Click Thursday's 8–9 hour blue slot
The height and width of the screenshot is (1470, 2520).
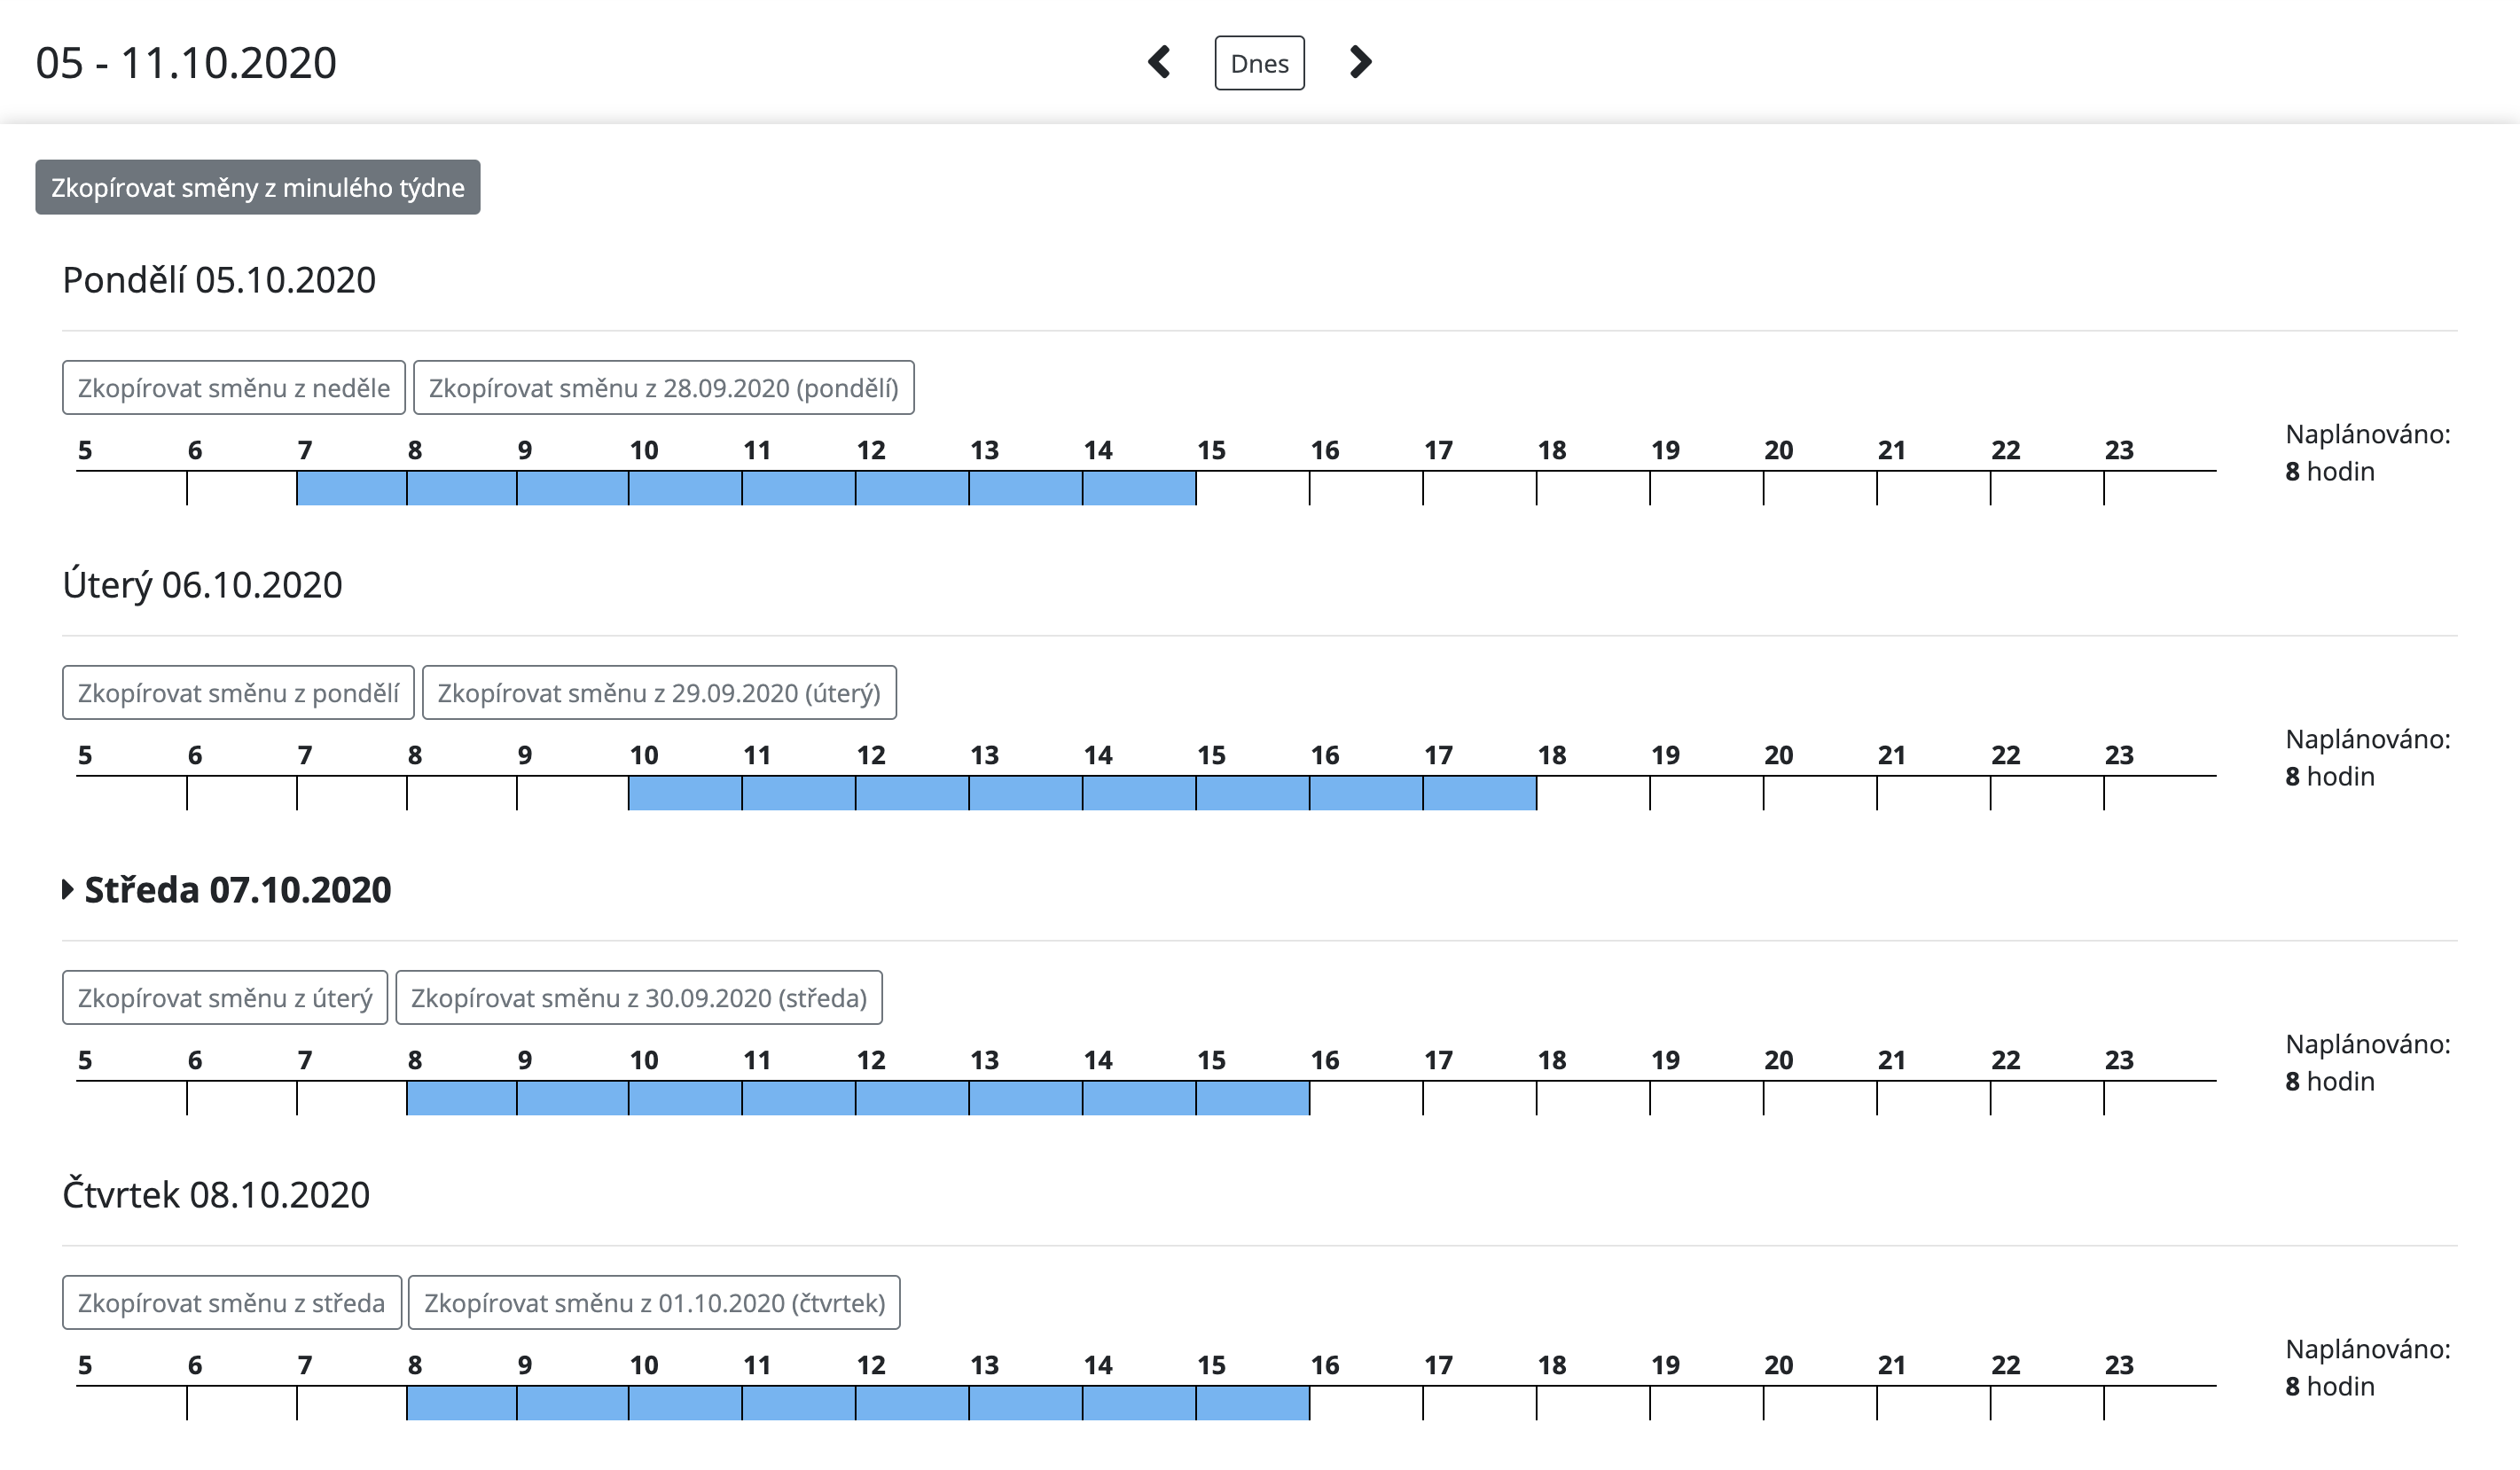pyautogui.click(x=461, y=1404)
